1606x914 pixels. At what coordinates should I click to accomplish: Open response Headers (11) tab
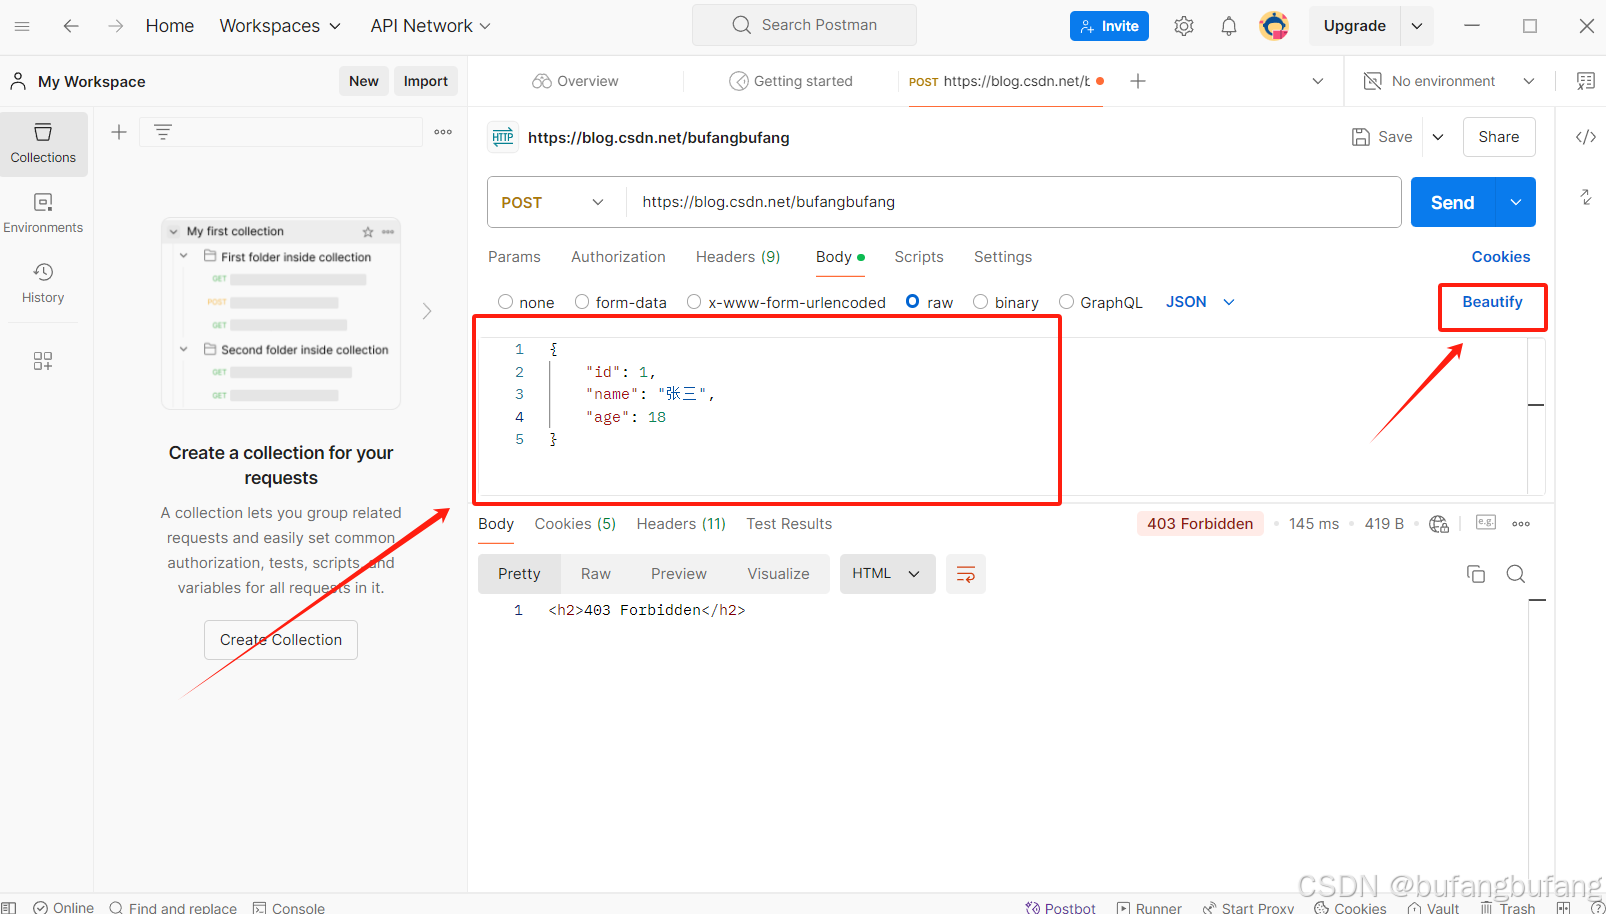681,524
